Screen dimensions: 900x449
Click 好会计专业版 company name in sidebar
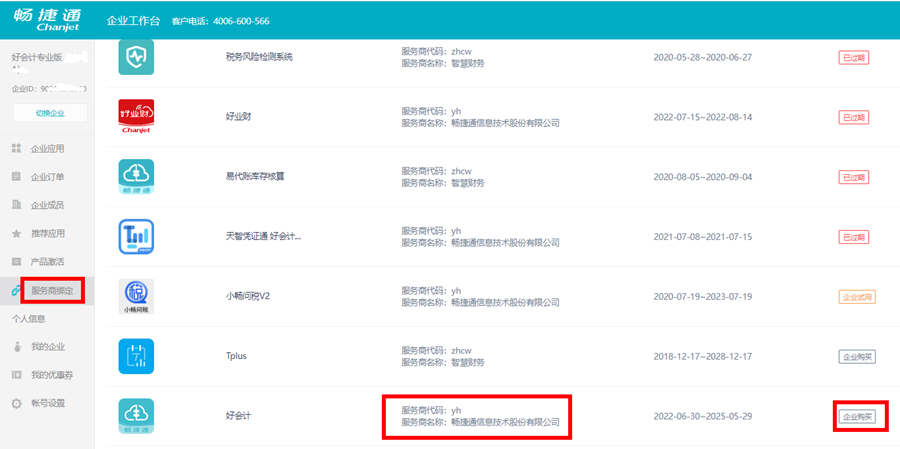pos(38,57)
